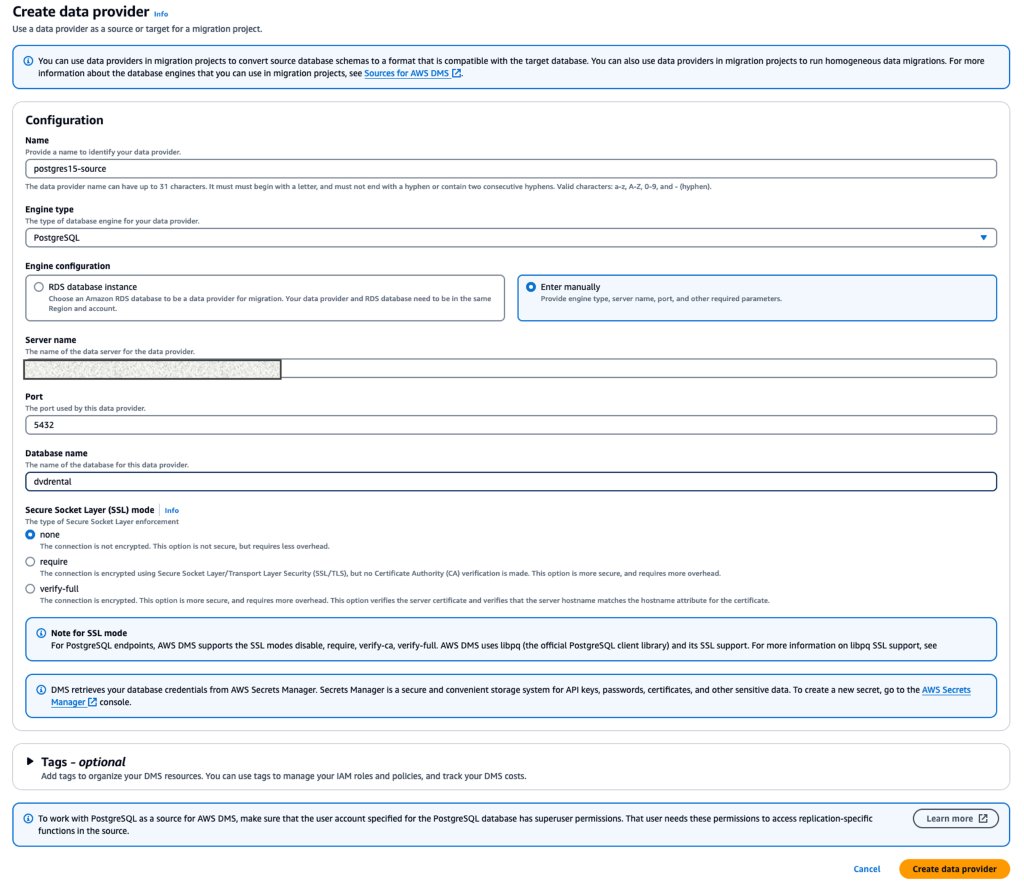Click the info icon in the Secrets Manager notice
Image resolution: width=1024 pixels, height=893 pixels.
point(41,690)
